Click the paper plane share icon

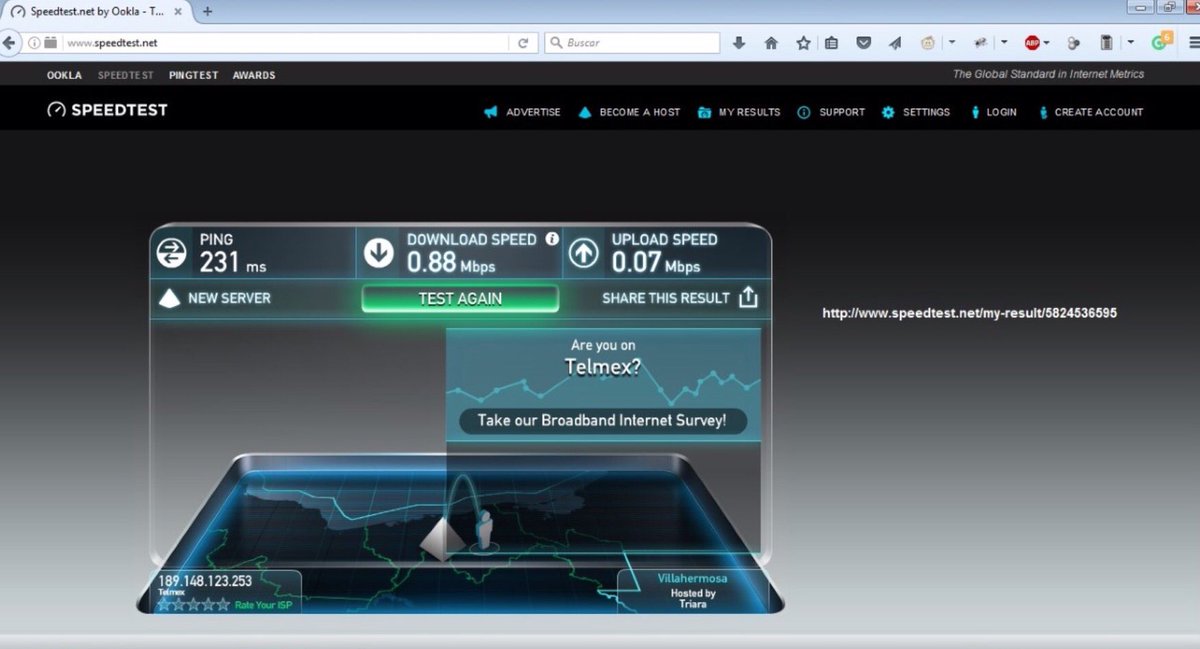click(x=895, y=43)
